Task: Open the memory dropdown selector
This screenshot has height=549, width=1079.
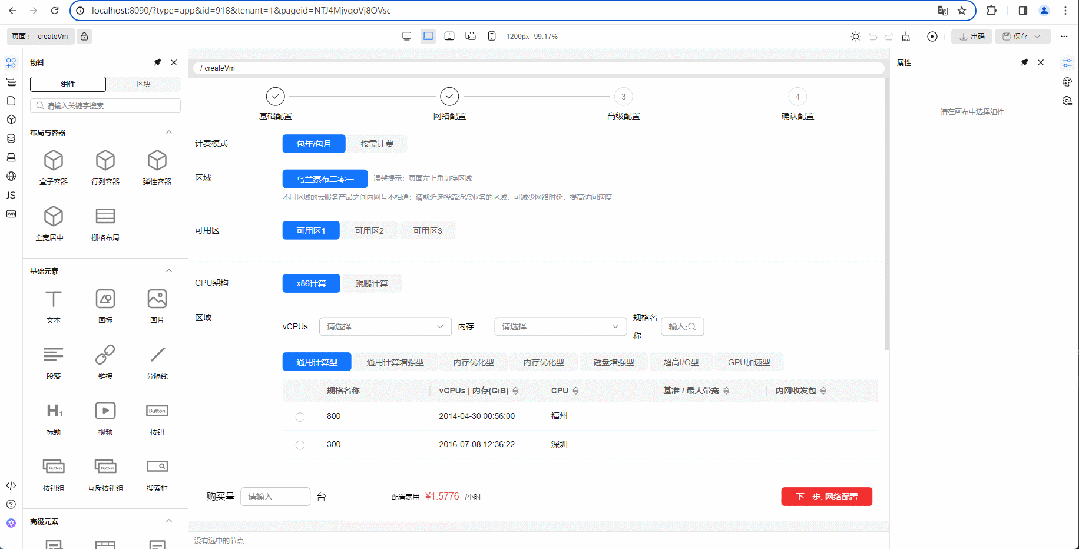Action: [560, 326]
